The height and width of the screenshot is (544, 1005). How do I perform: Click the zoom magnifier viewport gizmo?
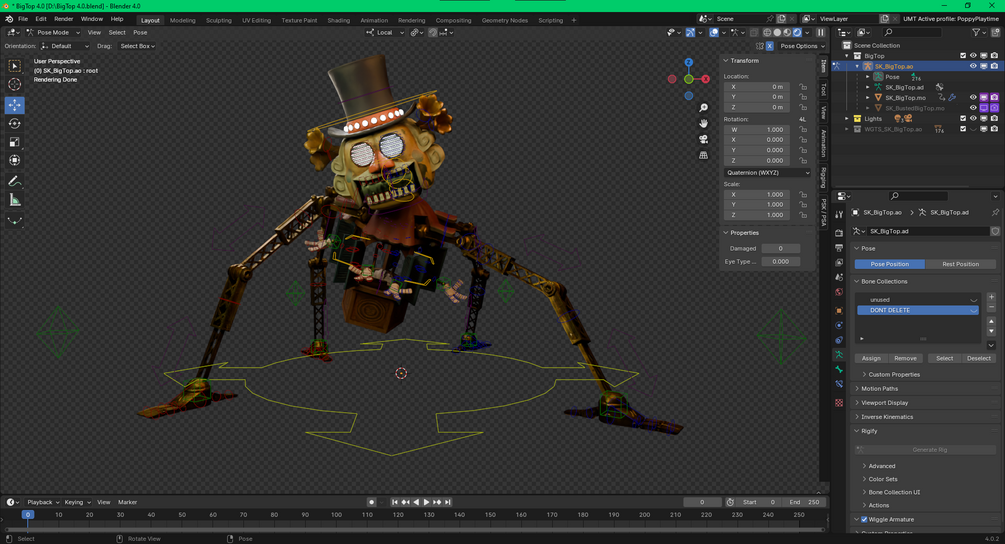pos(703,108)
